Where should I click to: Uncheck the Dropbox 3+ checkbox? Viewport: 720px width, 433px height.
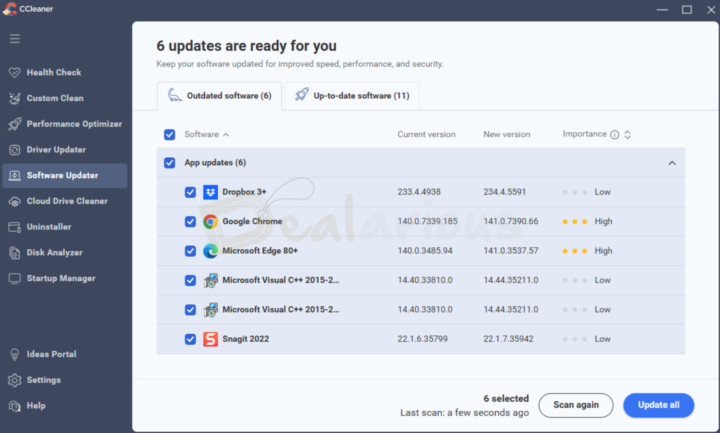[190, 192]
